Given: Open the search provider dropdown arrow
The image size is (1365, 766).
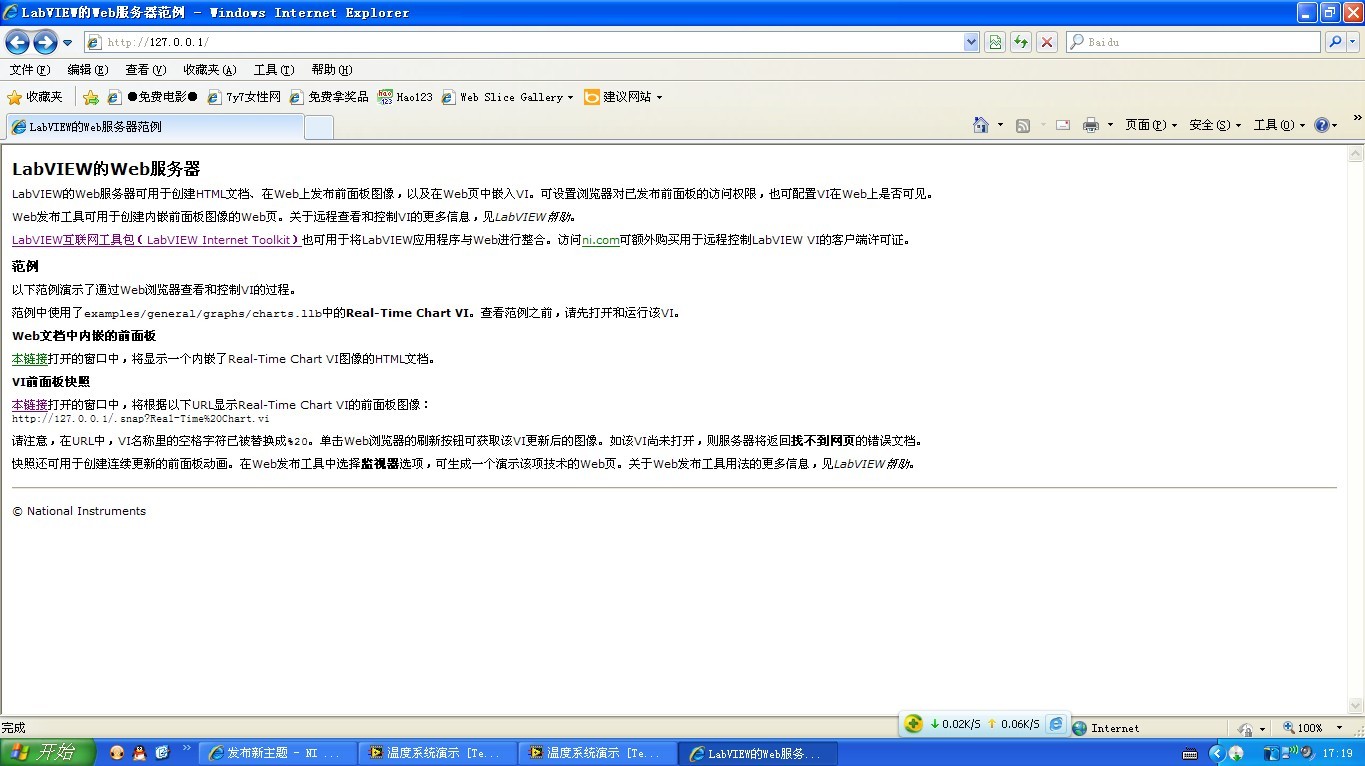Looking at the screenshot, I should 1353,42.
